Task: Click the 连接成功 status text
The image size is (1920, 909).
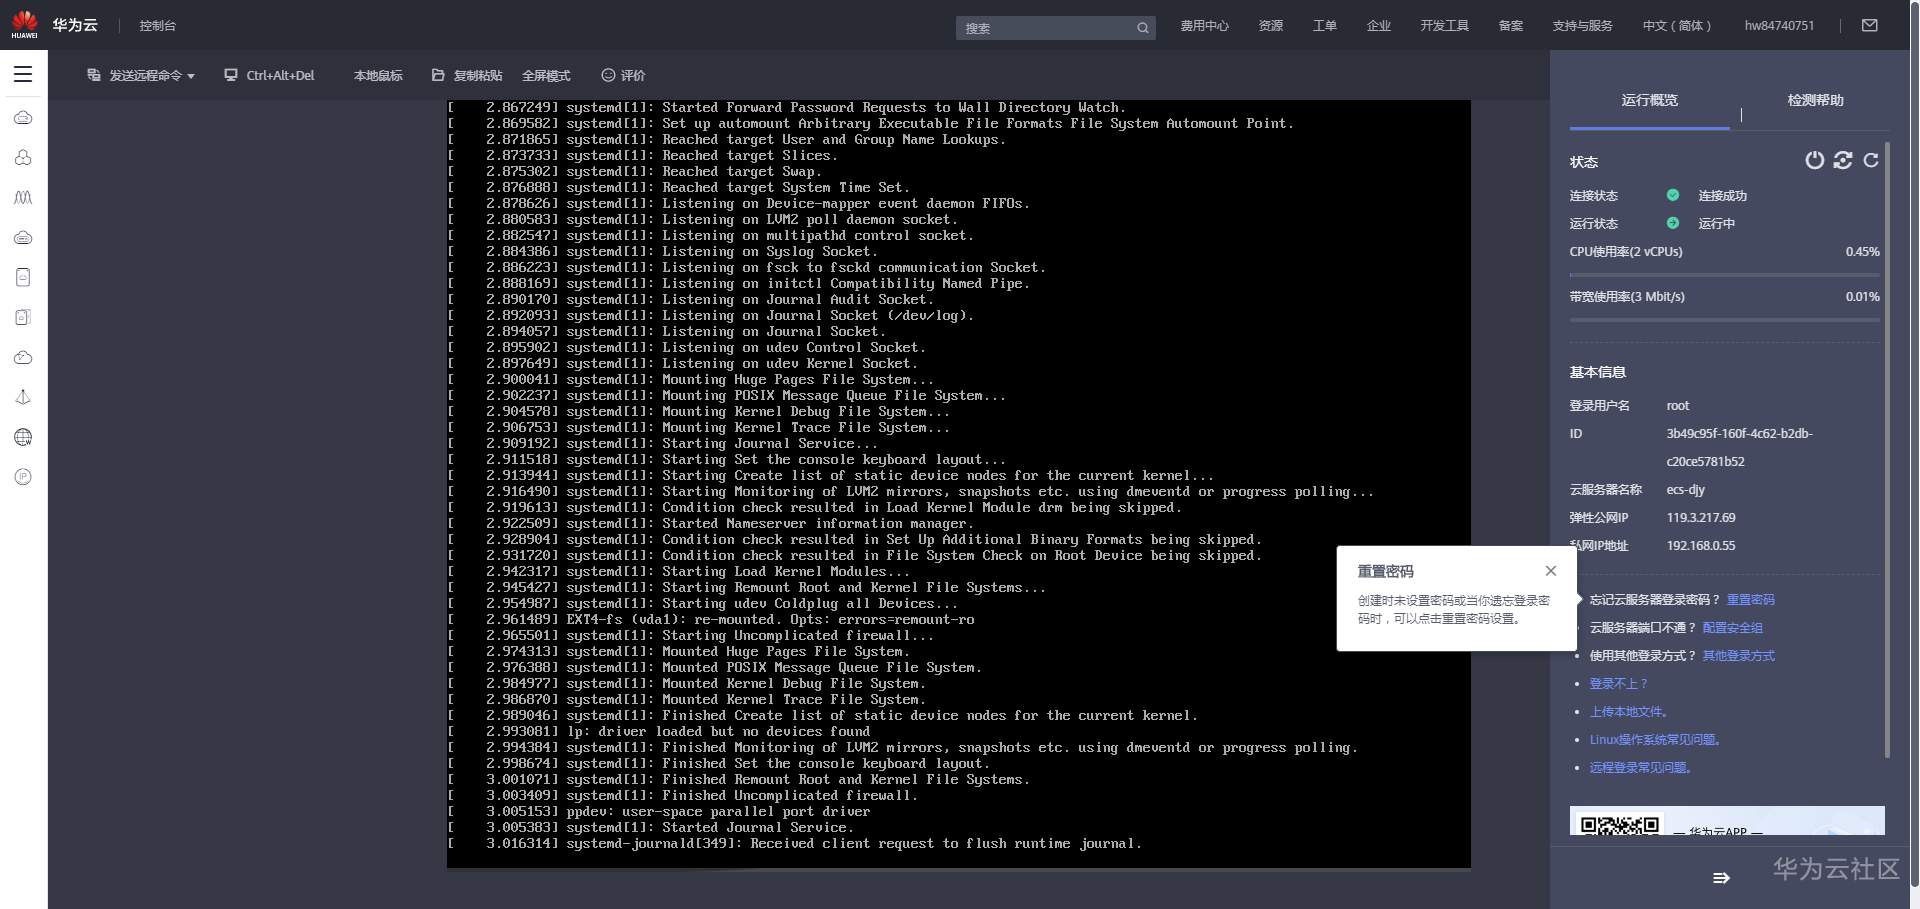Action: (1723, 196)
